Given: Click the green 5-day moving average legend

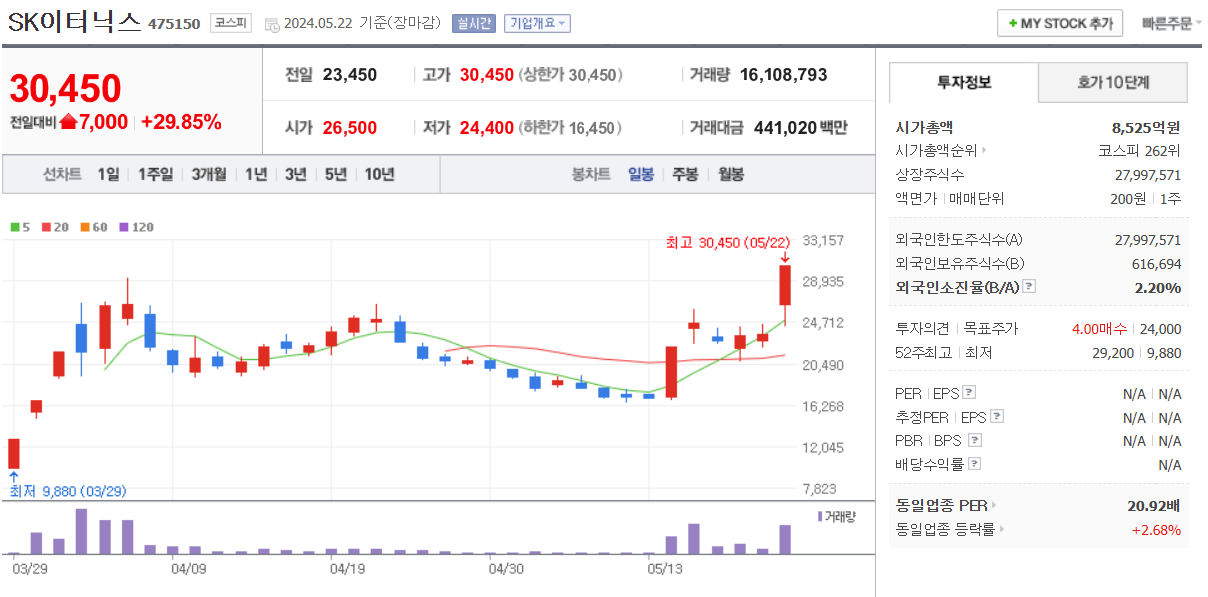Looking at the screenshot, I should (20, 227).
